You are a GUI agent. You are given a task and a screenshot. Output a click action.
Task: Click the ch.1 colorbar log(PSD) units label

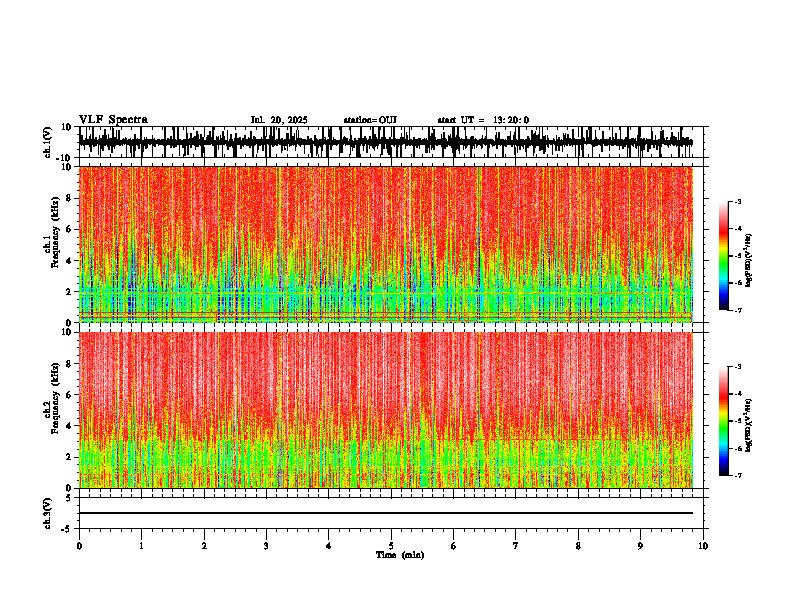coord(749,261)
